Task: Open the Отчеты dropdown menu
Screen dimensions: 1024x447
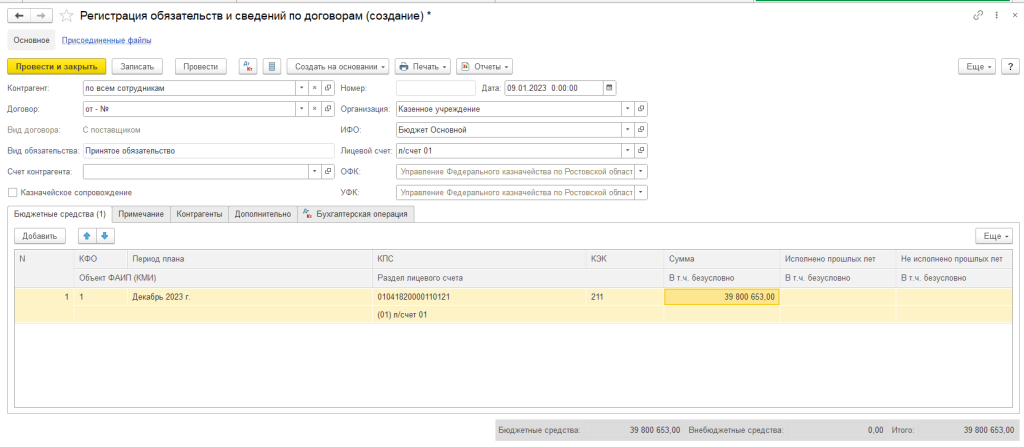Action: point(484,67)
